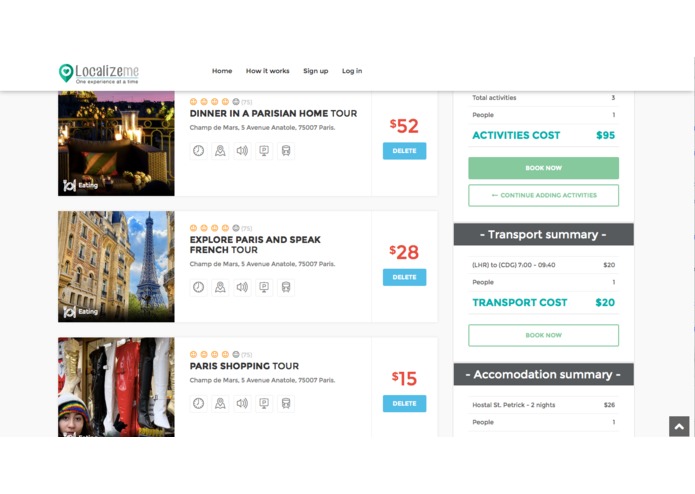
Task: Click clock icon for Paris Shopping tour
Action: (199, 403)
